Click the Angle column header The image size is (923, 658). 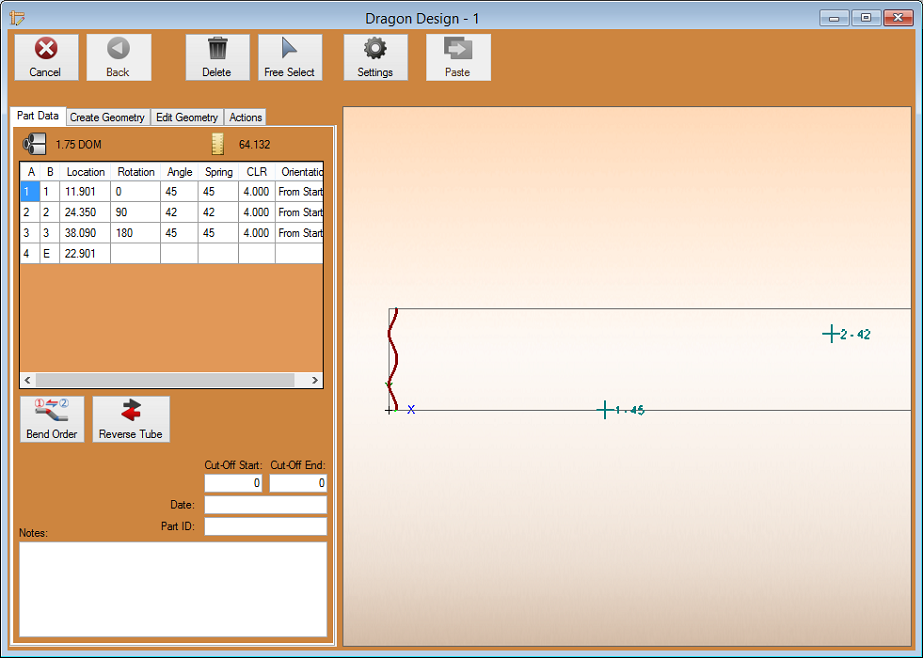pyautogui.click(x=179, y=172)
